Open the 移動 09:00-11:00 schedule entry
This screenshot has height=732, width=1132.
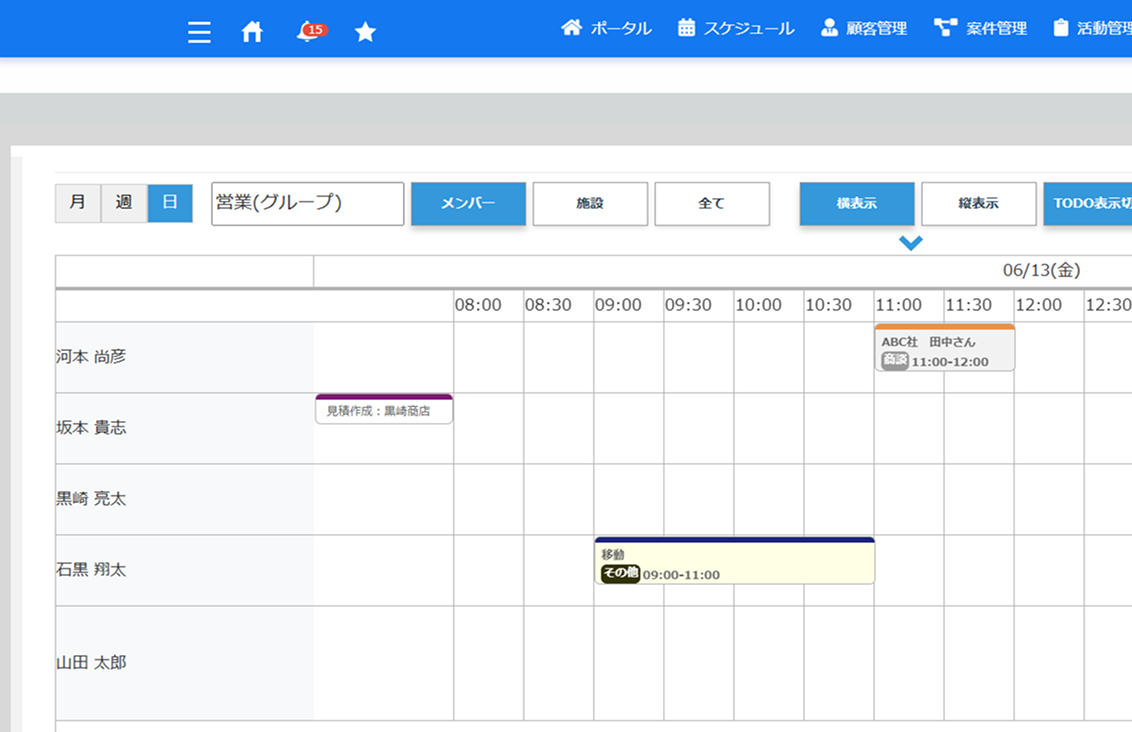734,562
